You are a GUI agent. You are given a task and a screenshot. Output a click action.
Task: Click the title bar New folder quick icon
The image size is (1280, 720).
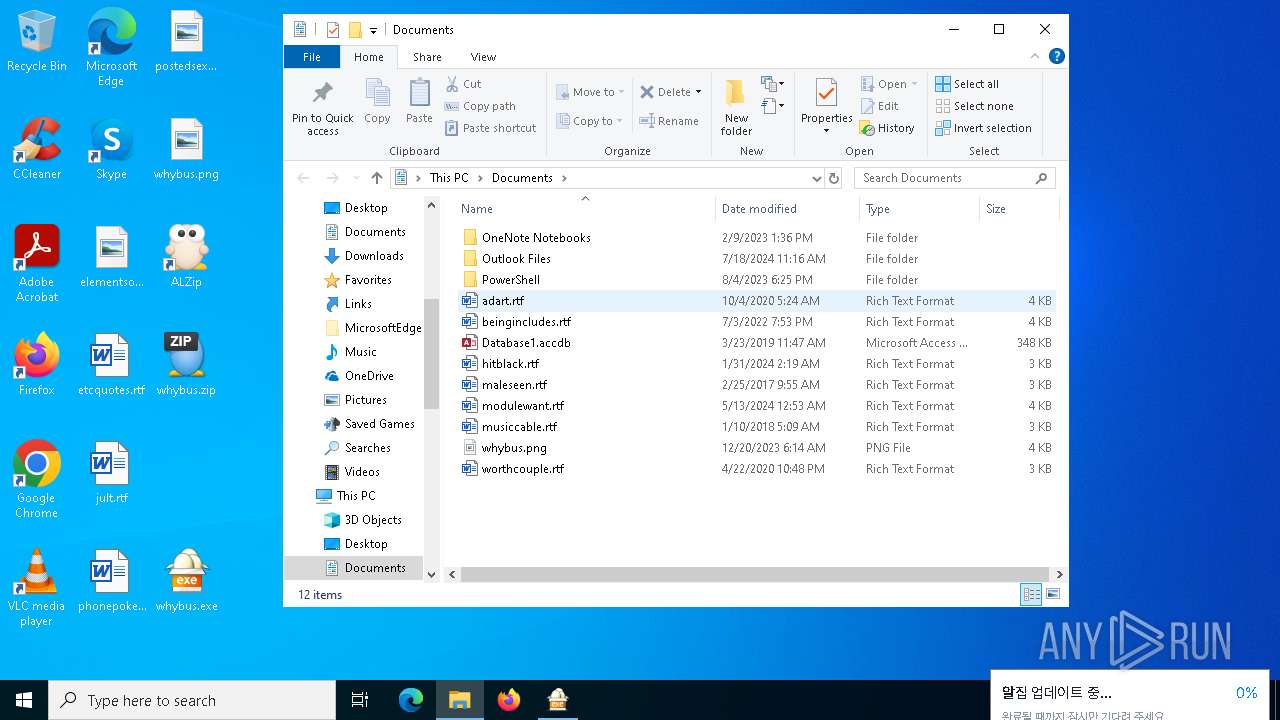coord(355,30)
